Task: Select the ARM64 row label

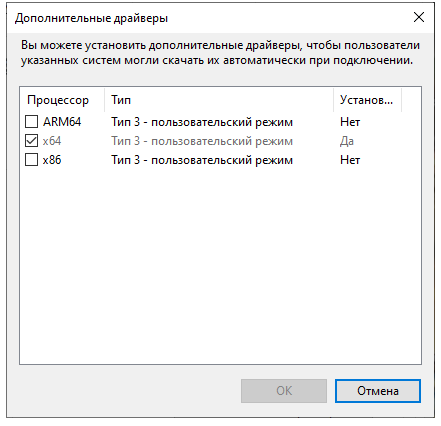Action: click(62, 122)
